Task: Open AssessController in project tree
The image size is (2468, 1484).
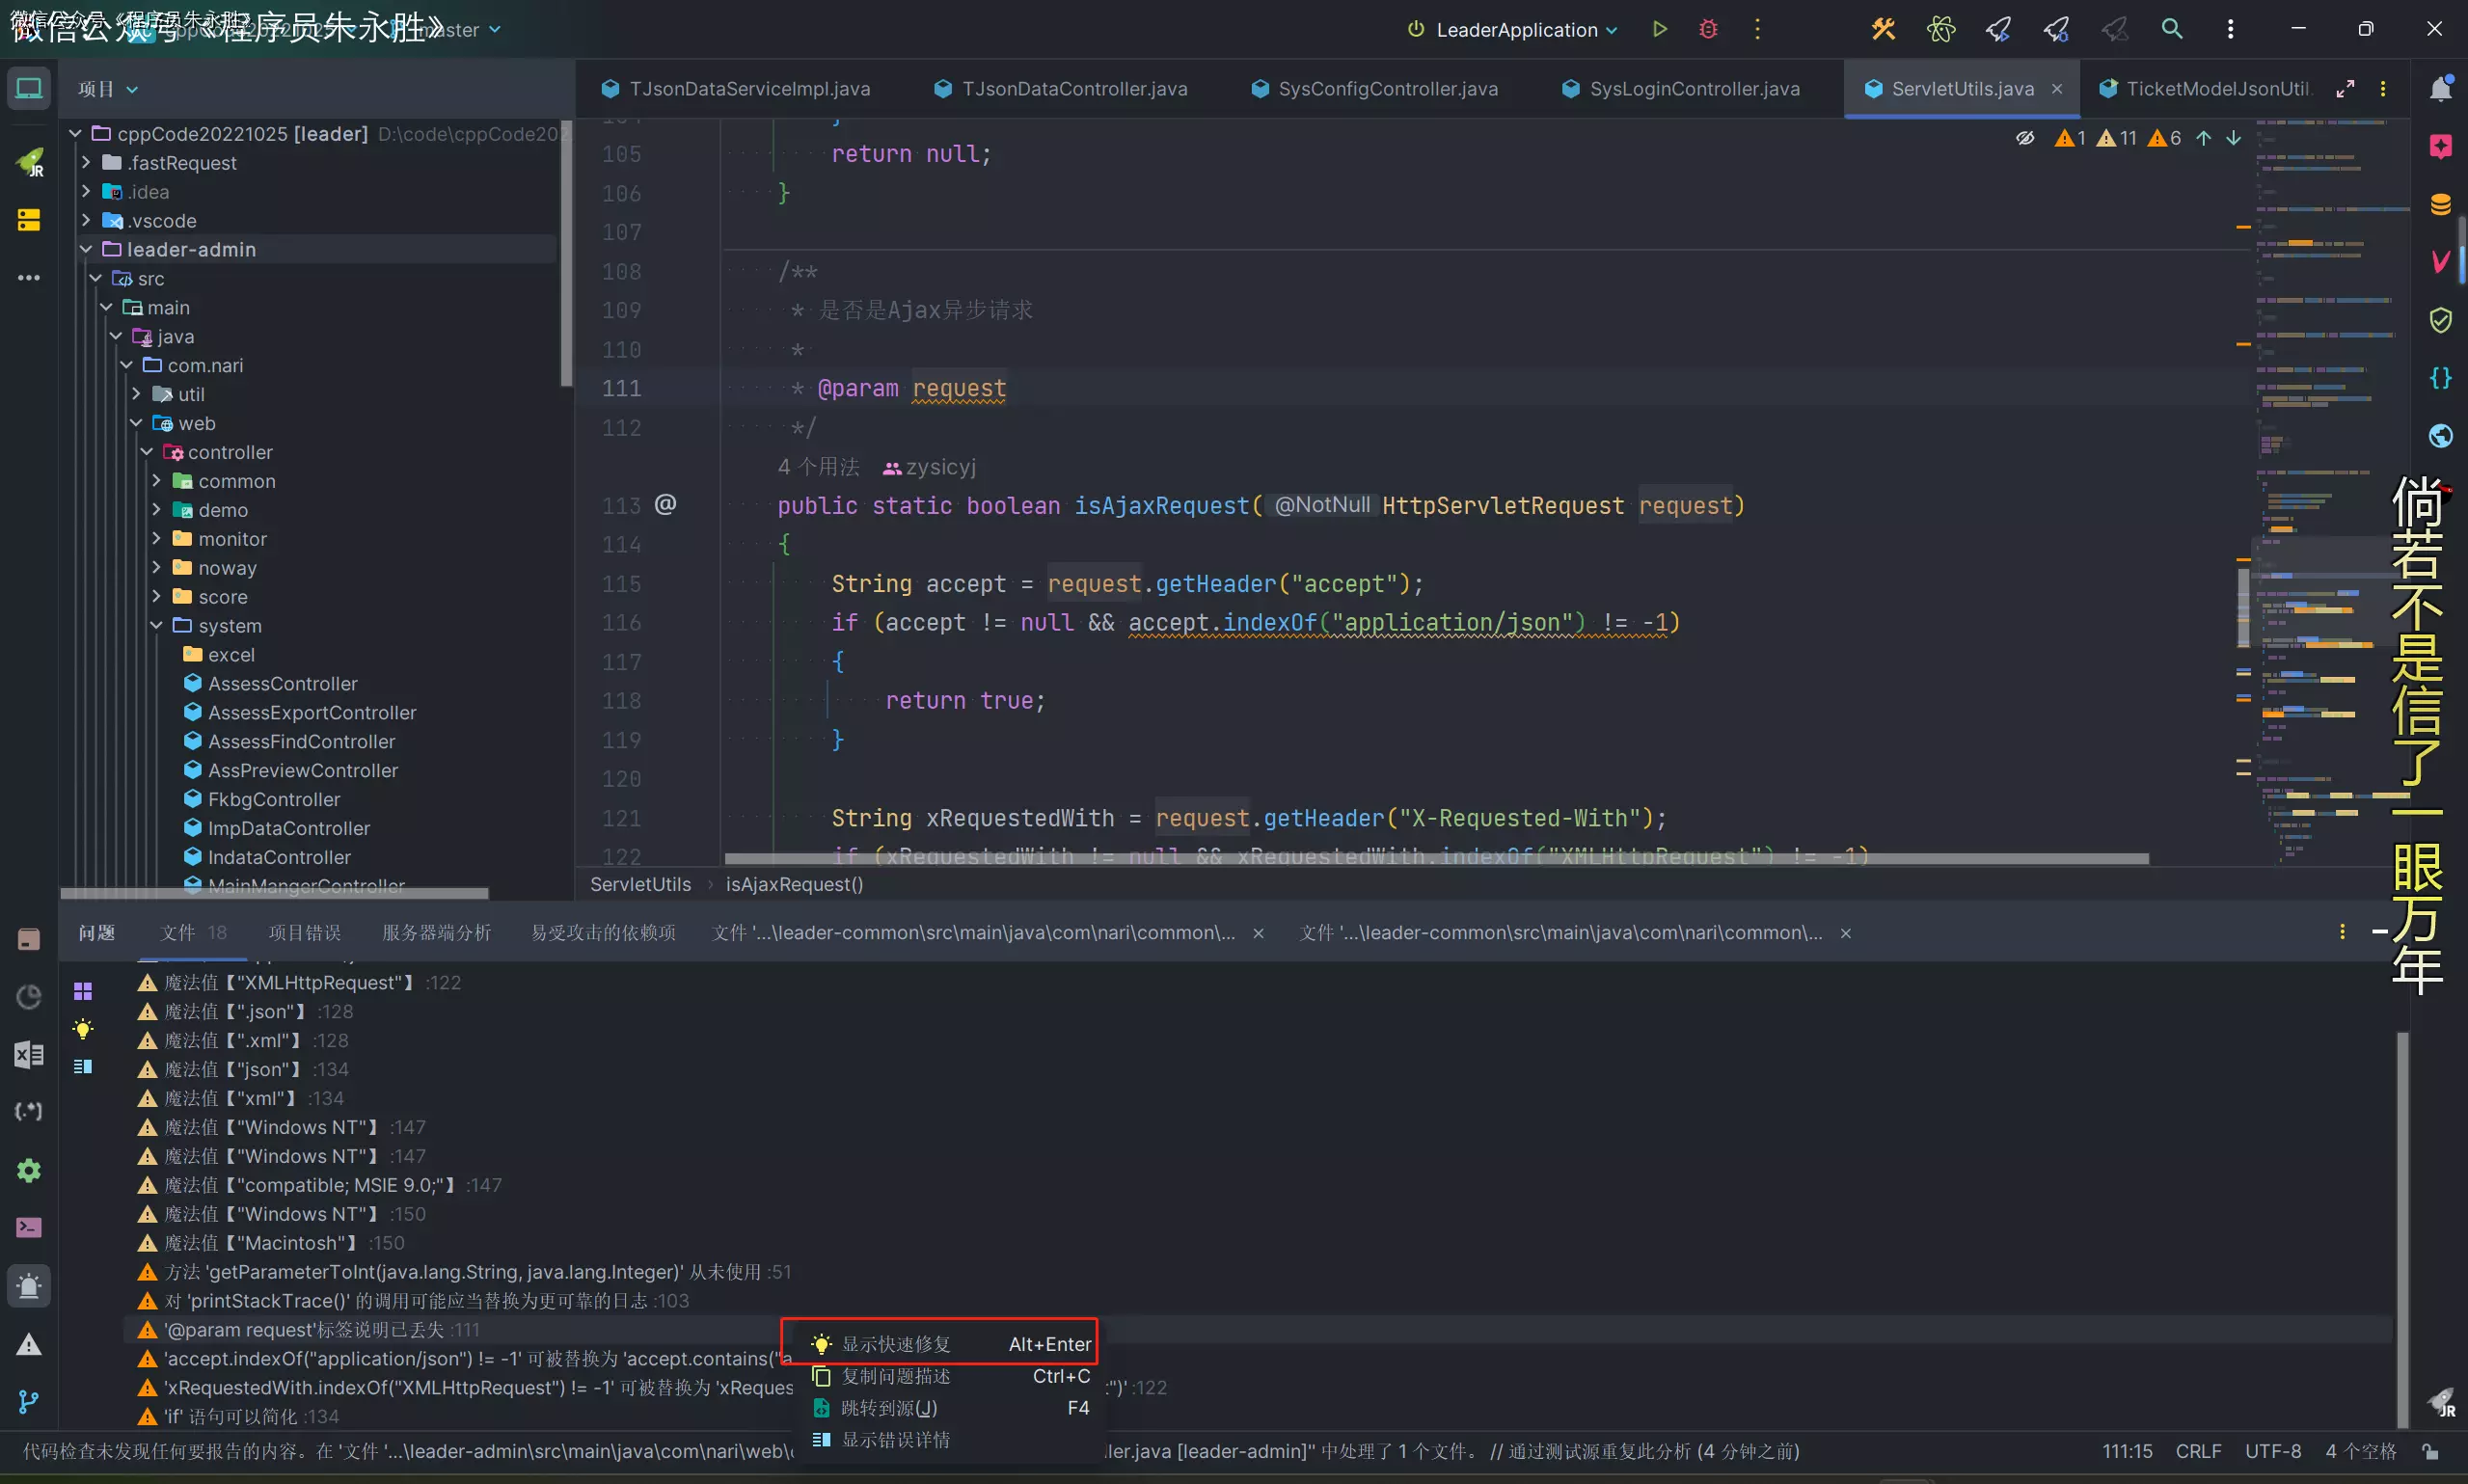Action: pos(282,683)
